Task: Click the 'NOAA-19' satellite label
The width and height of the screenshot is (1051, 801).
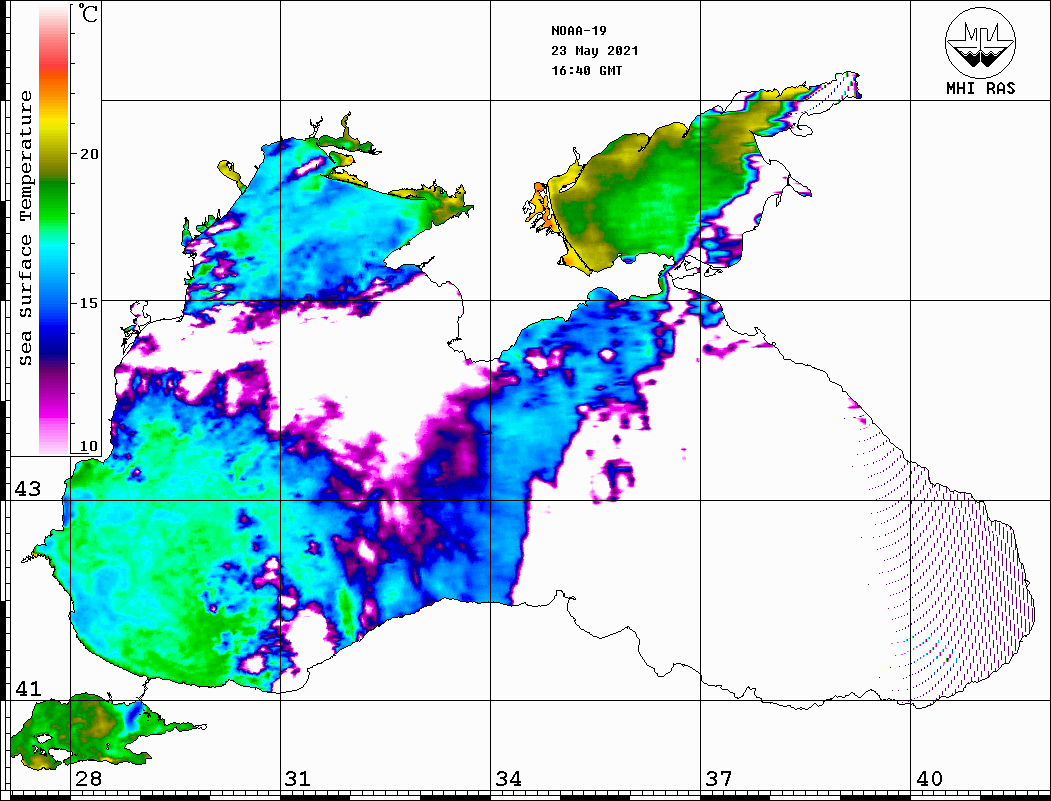Action: 578,31
